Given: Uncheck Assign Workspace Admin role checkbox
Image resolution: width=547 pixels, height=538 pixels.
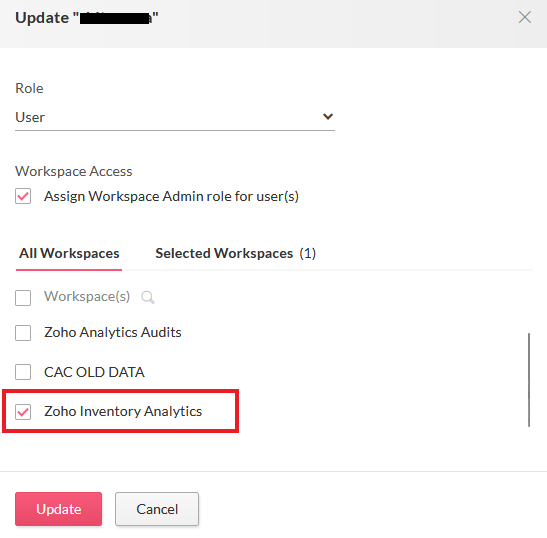Looking at the screenshot, I should 23,196.
